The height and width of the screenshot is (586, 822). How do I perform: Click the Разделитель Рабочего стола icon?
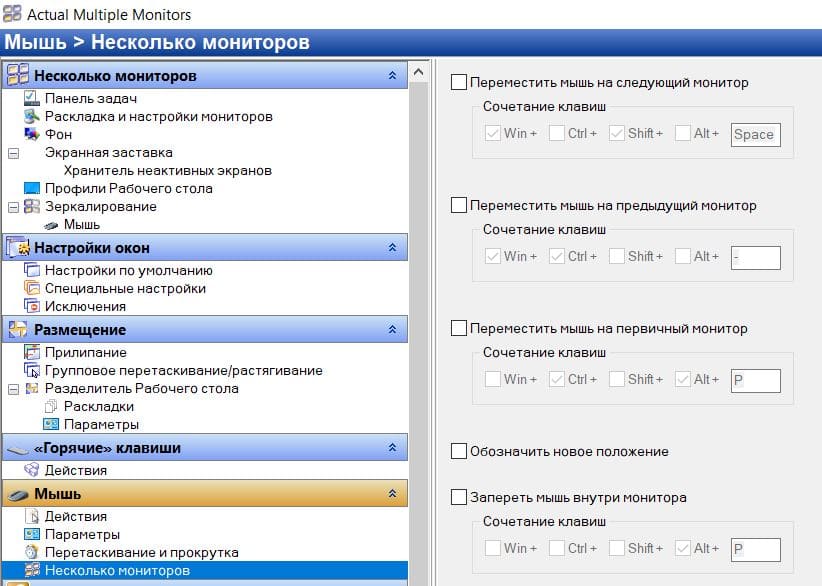pos(32,388)
